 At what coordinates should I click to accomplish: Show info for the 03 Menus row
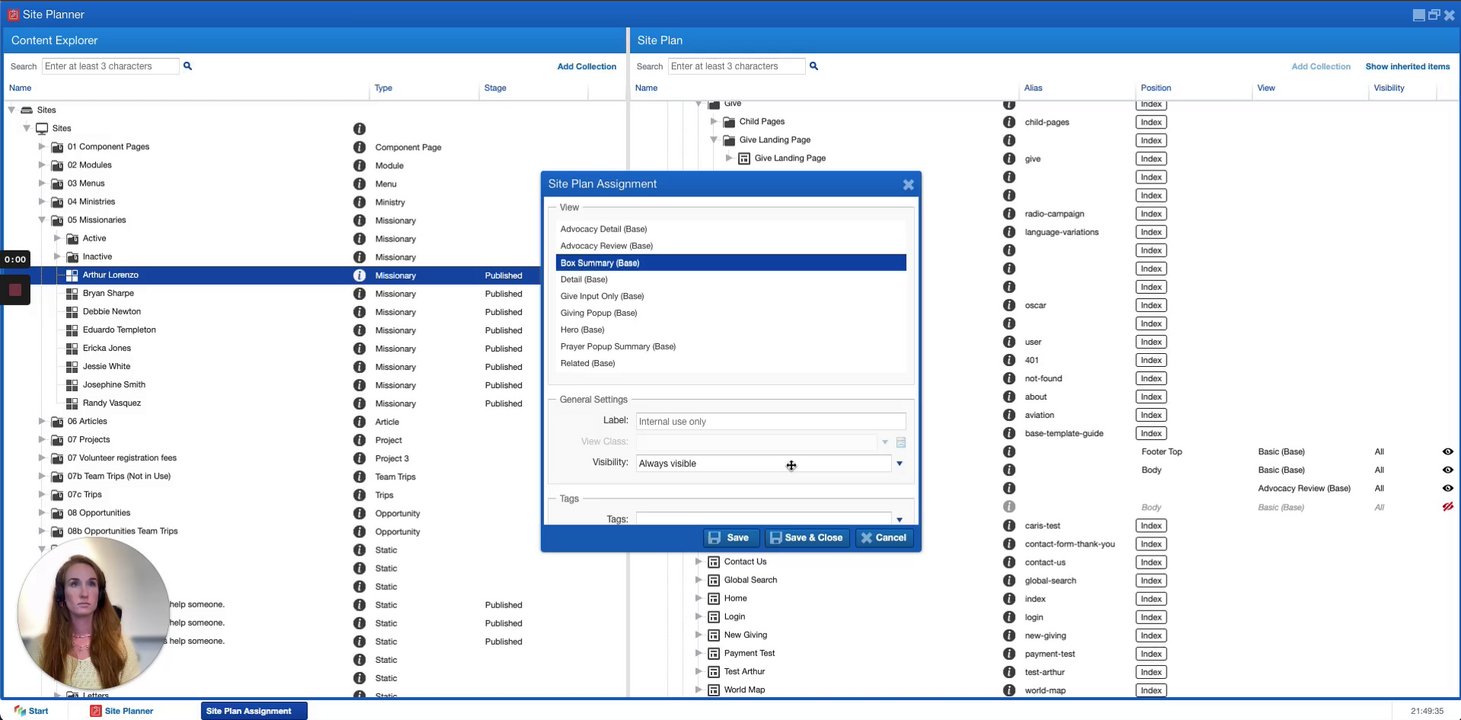coord(359,183)
